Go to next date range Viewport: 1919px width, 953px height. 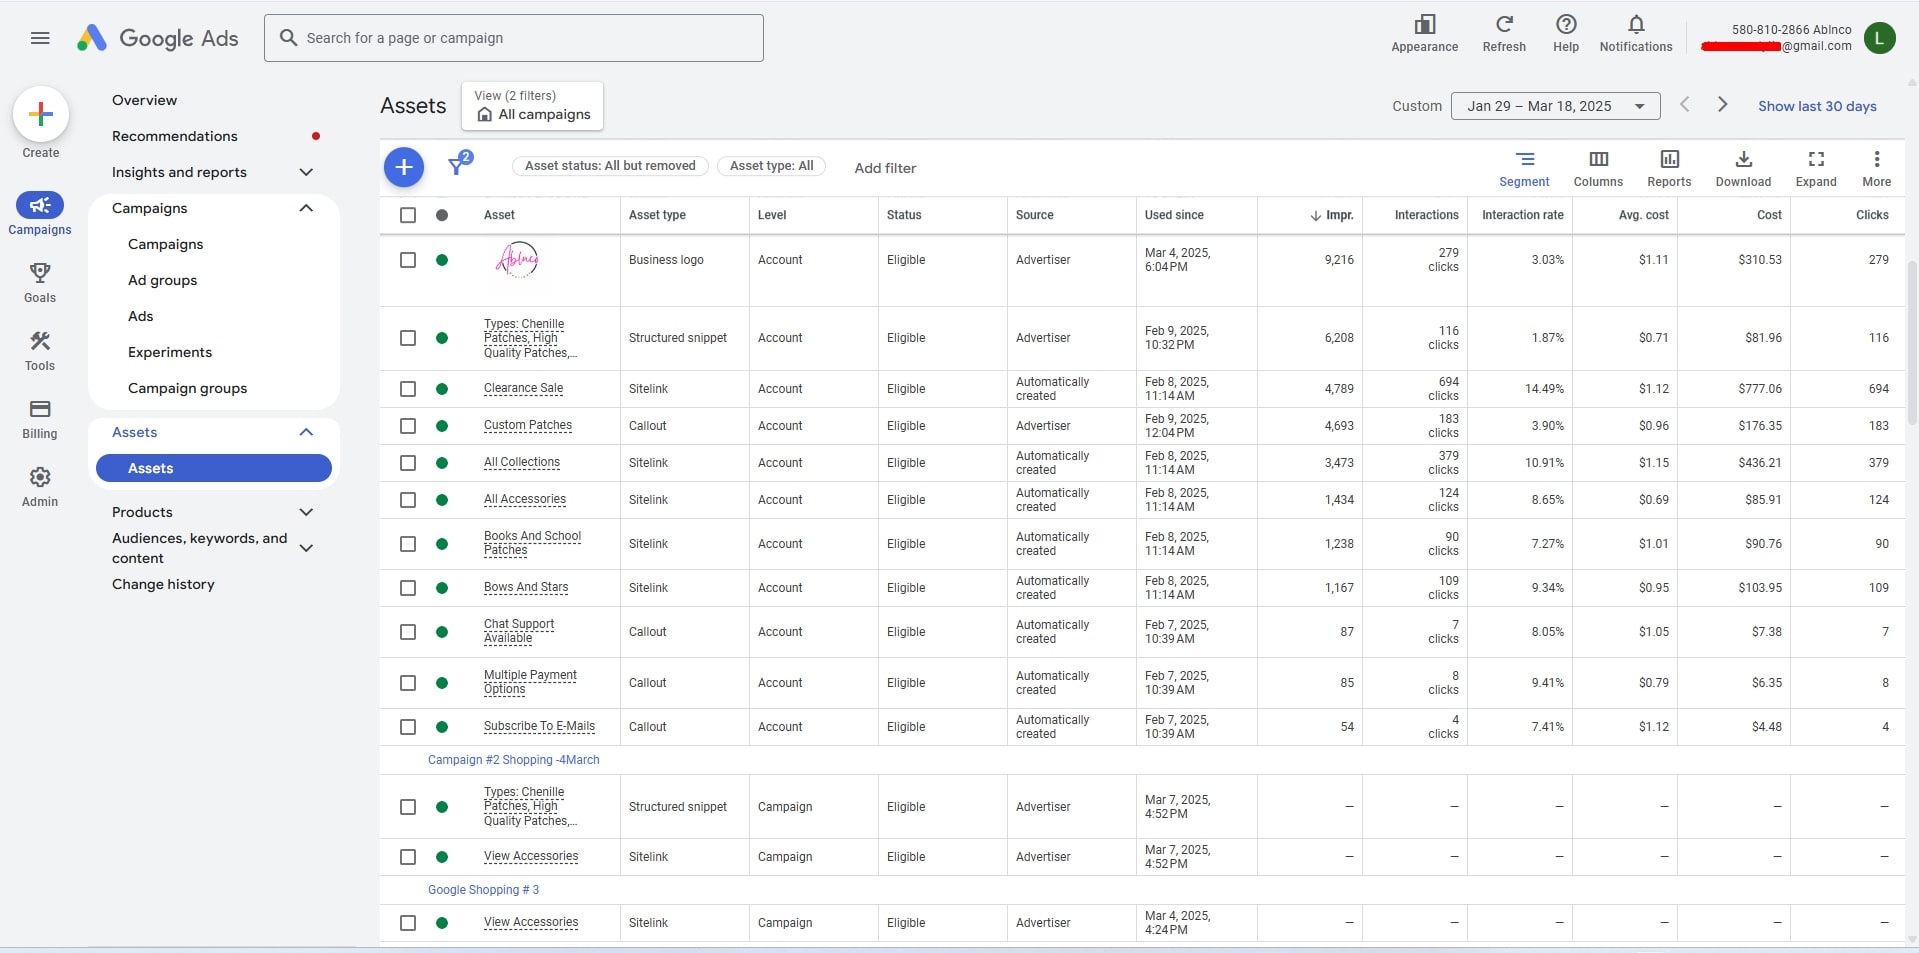[1722, 105]
